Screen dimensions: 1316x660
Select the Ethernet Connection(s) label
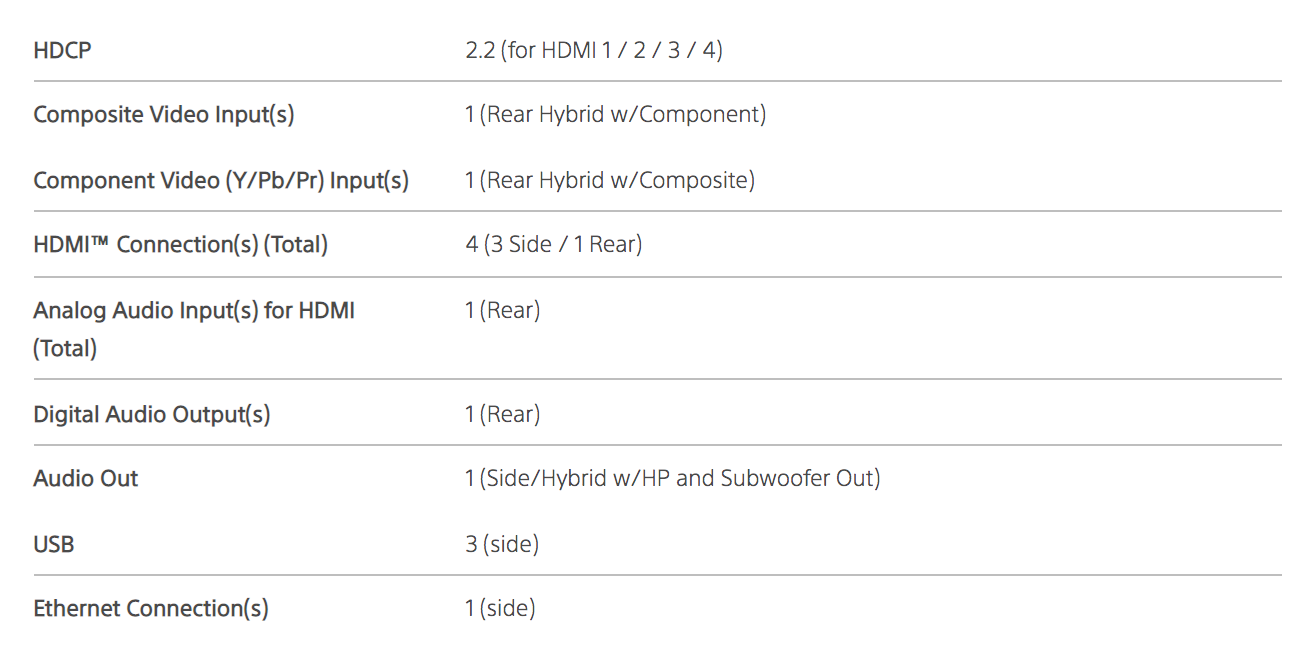150,608
